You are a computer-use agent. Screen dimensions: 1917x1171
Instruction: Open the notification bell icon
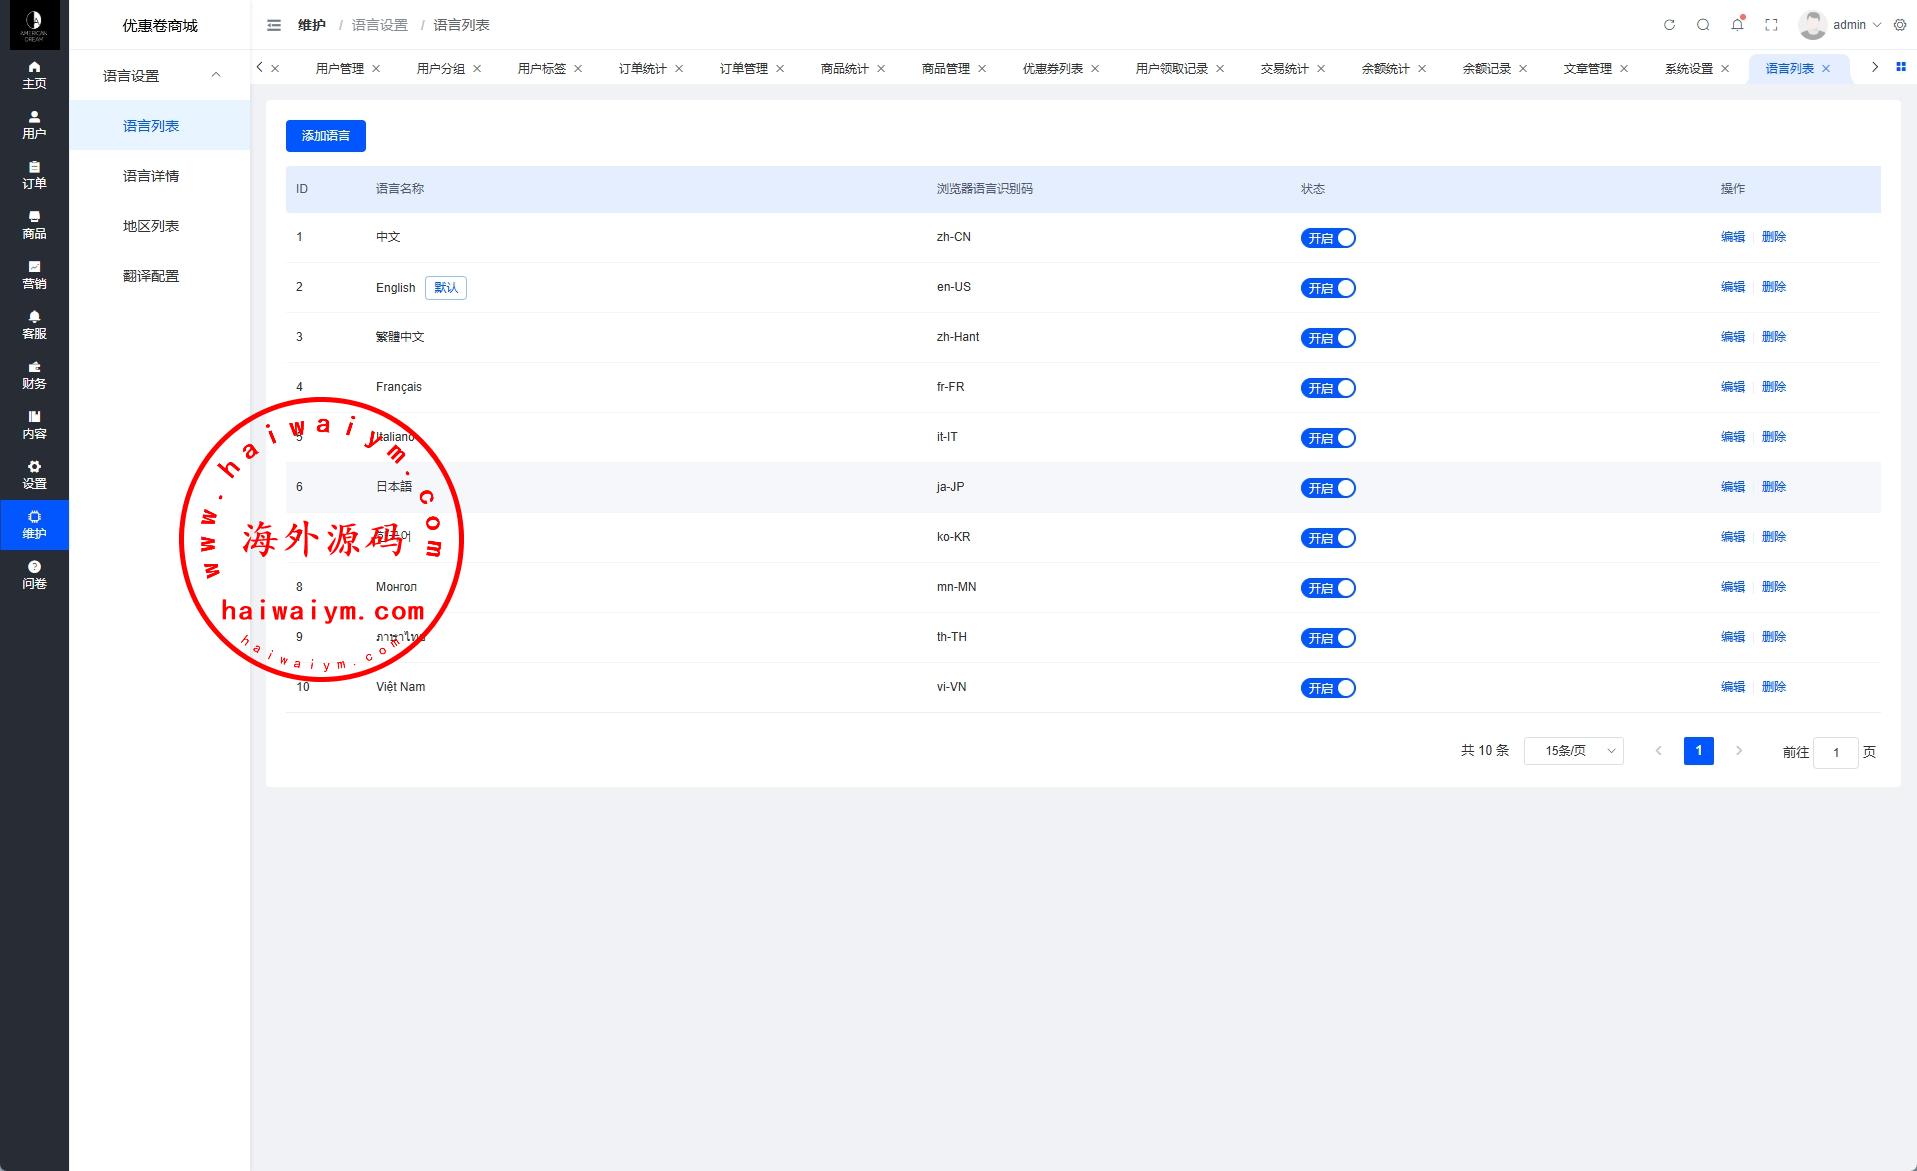pos(1737,25)
